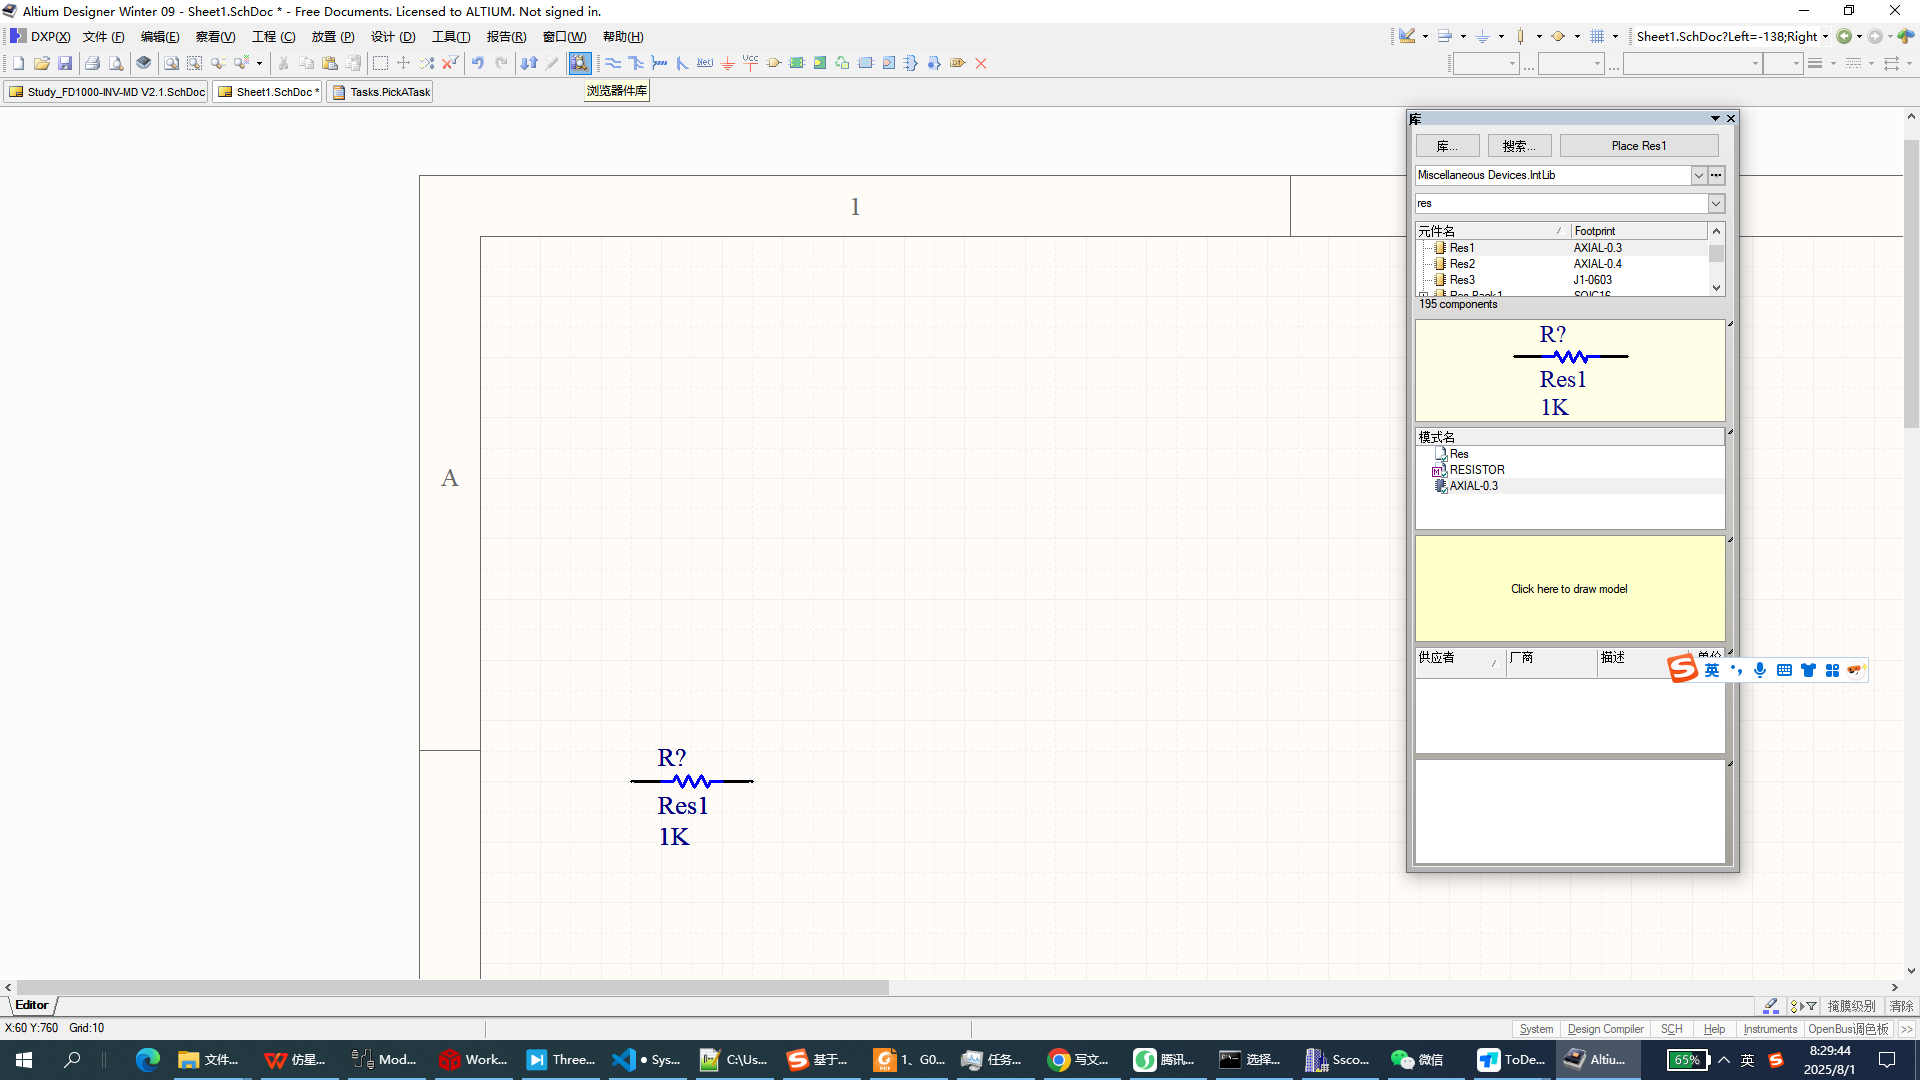Viewport: 1920px width, 1080px height.
Task: Toggle Sogou soft keyboard icon
Action: (x=1784, y=670)
